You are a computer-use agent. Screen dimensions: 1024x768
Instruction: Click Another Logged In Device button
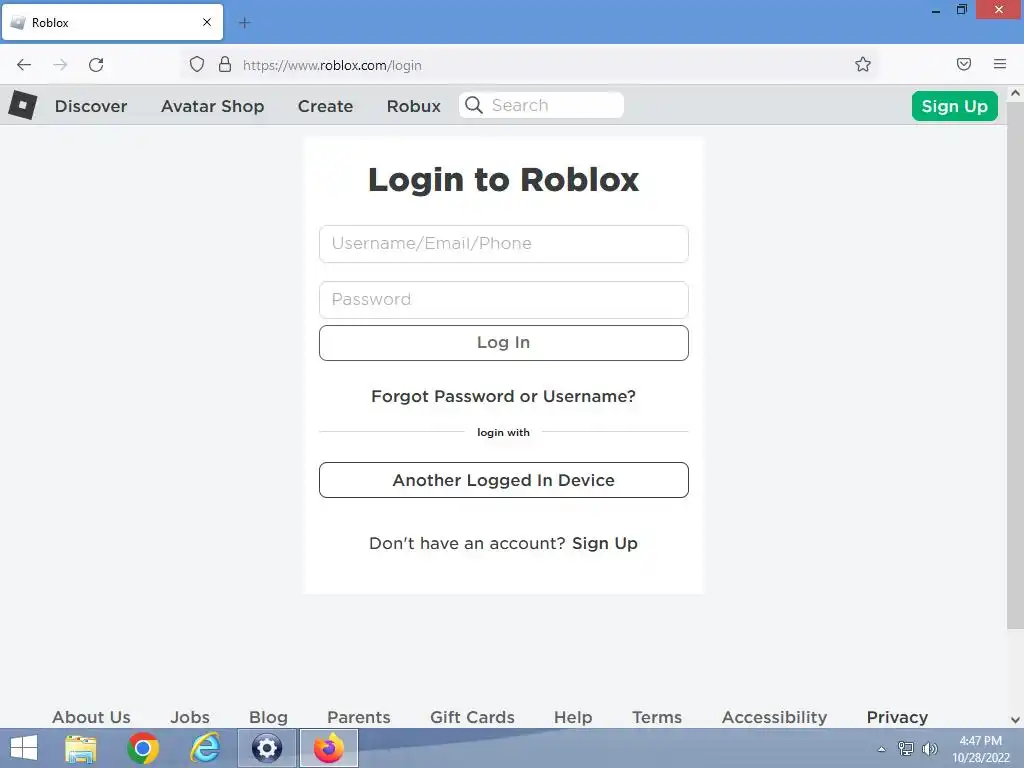pos(504,480)
